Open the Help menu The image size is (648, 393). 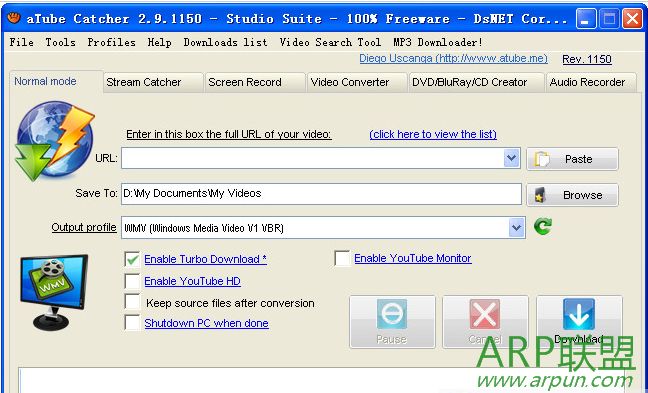[x=160, y=42]
